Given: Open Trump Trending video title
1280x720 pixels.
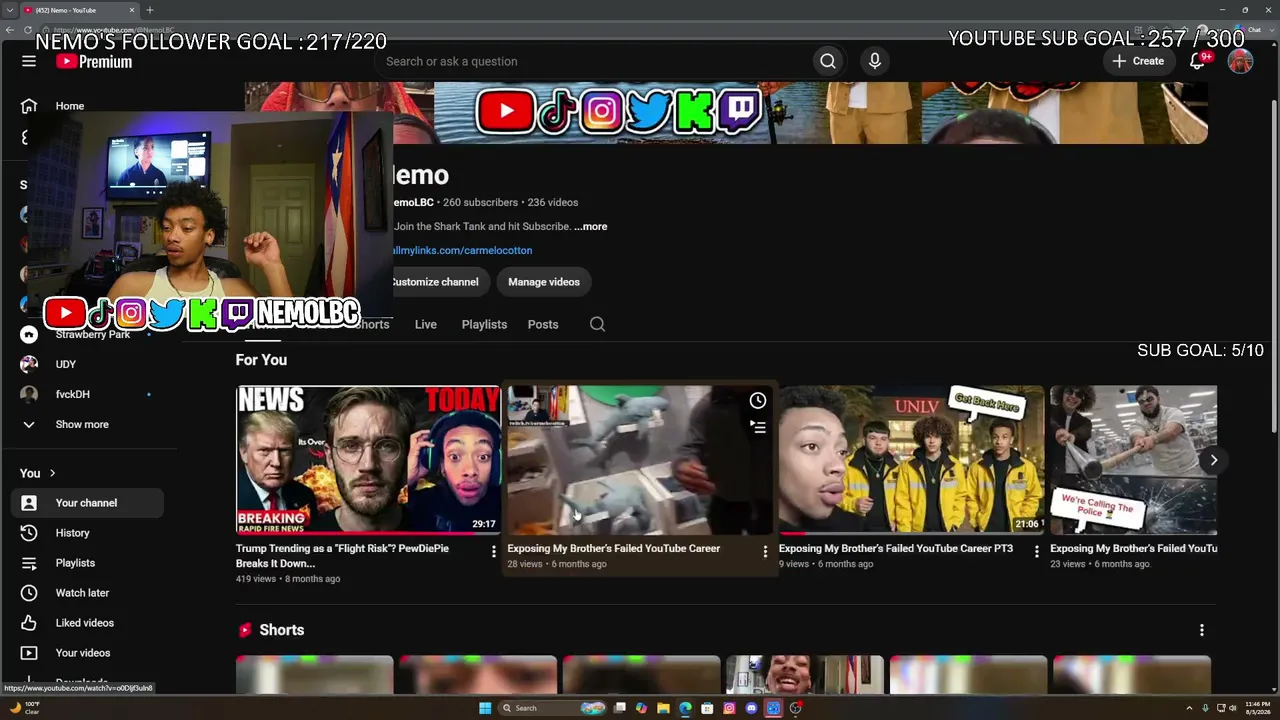Looking at the screenshot, I should click(x=342, y=555).
